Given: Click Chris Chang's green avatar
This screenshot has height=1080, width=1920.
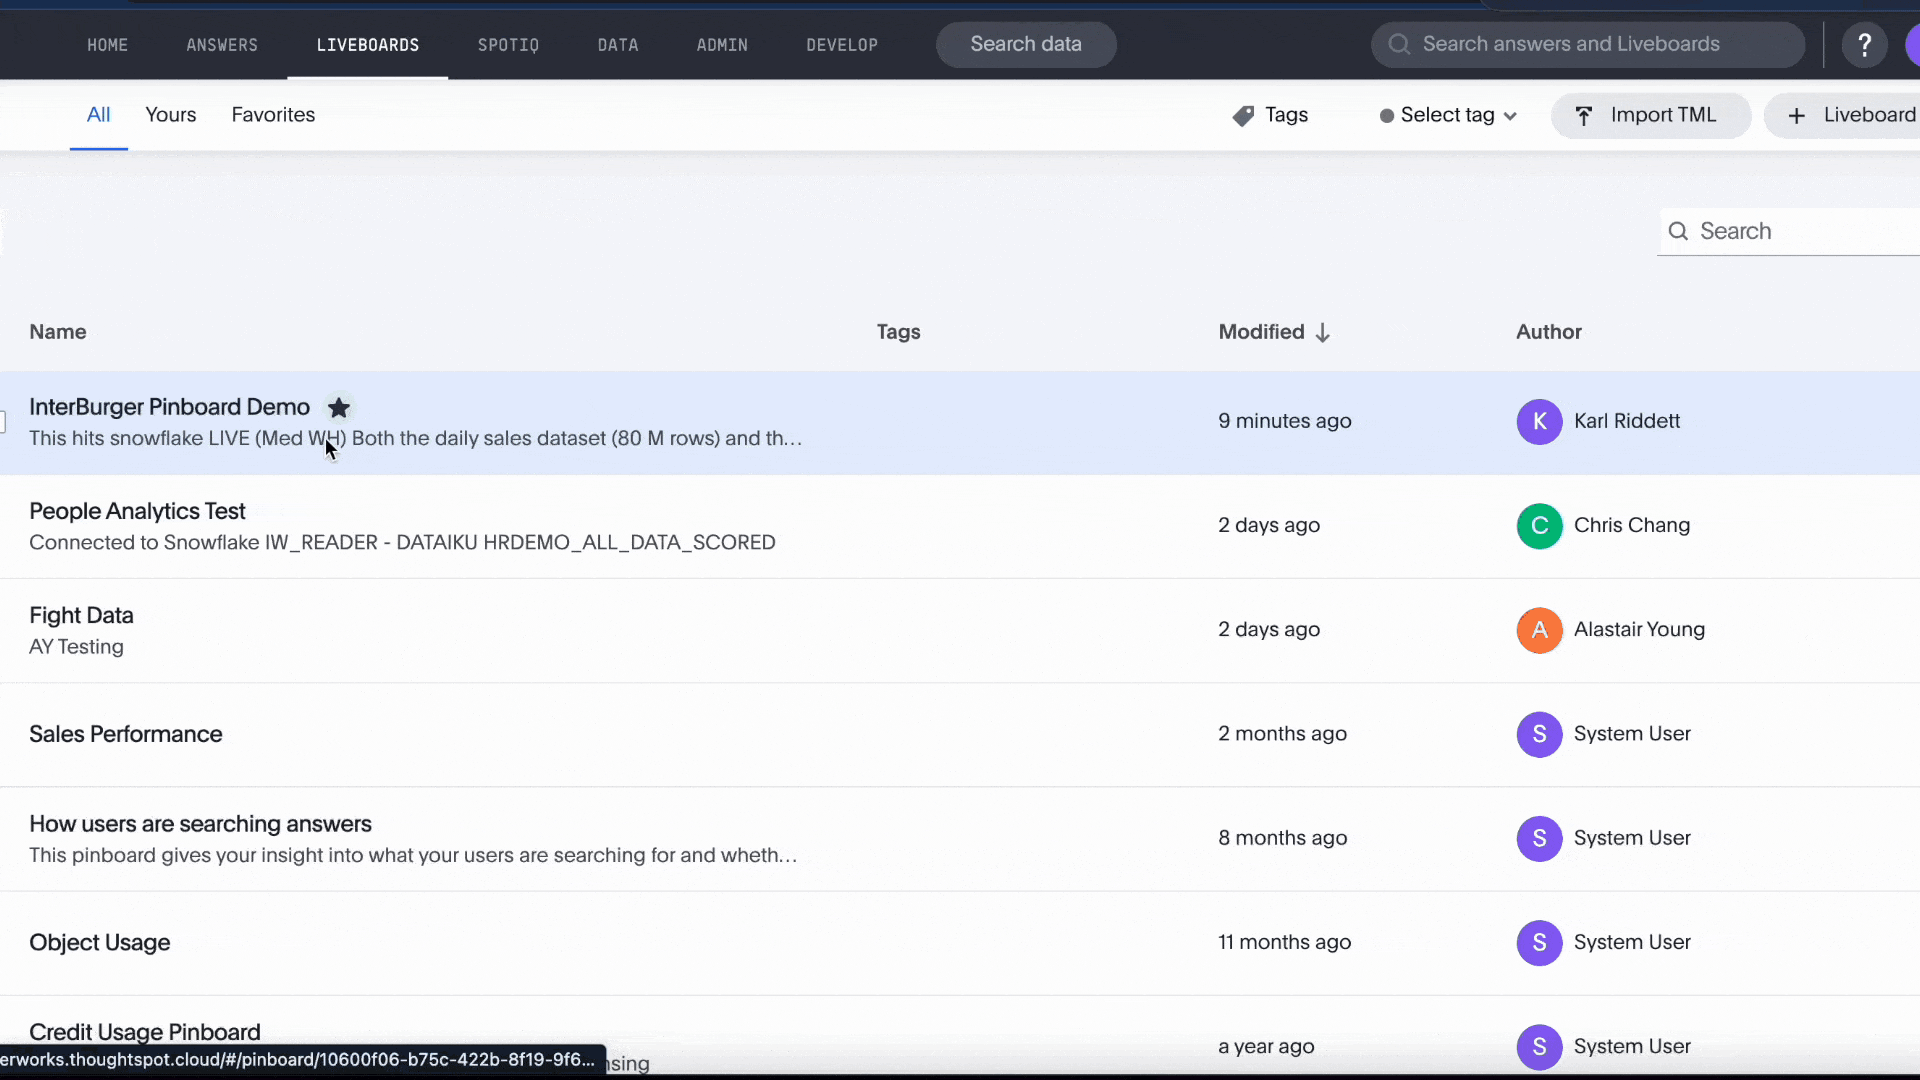Looking at the screenshot, I should [1539, 526].
